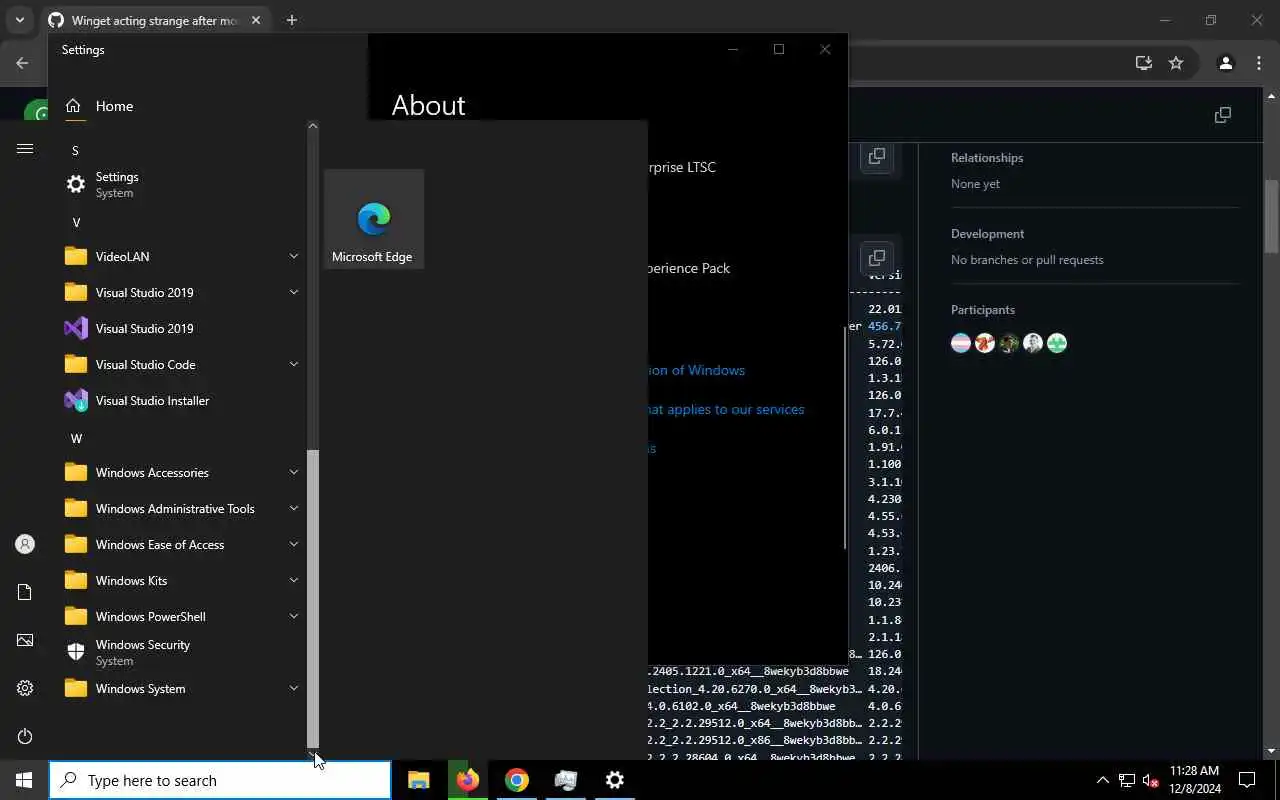Open first participant avatar on GitHub
Screen dimensions: 1280x800
pos(961,343)
